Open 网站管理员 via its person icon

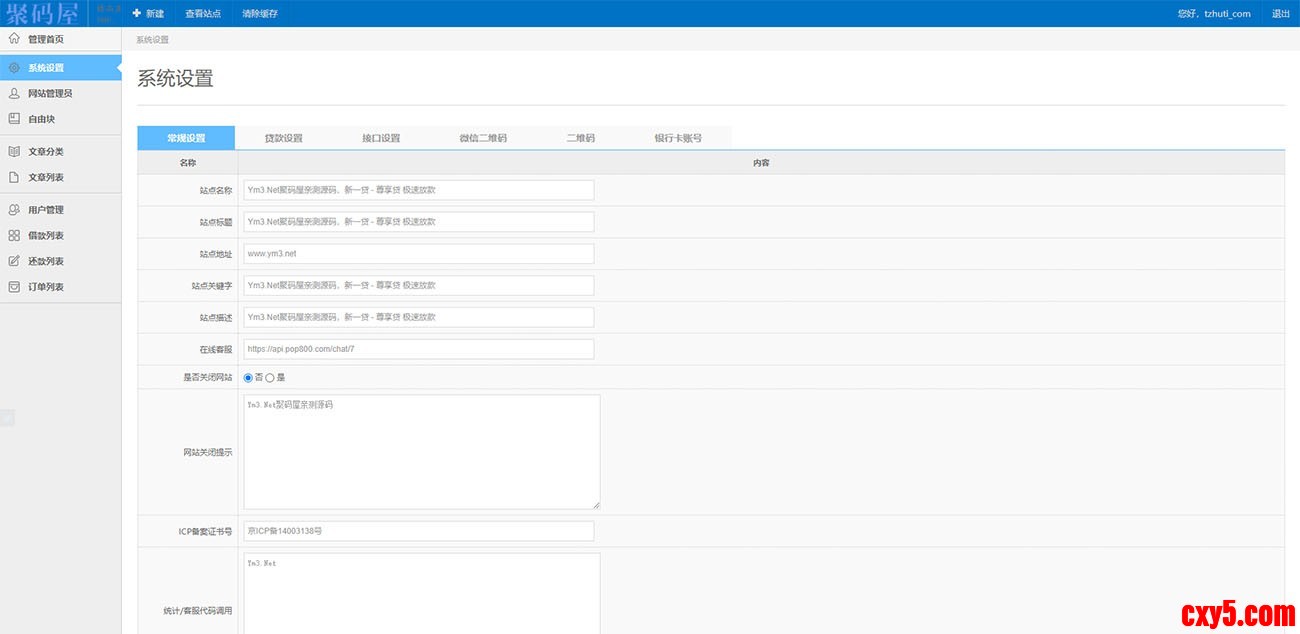14,93
